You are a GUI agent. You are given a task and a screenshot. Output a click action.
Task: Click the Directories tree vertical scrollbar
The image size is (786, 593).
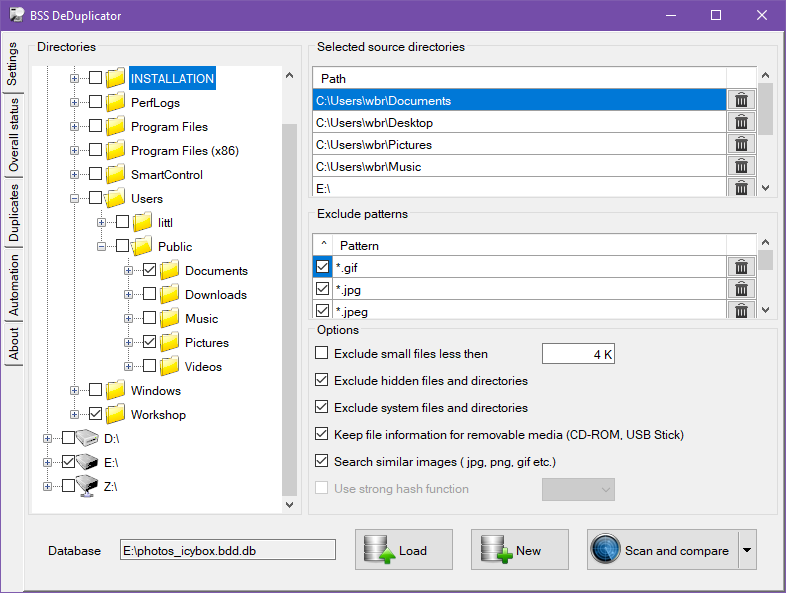point(290,300)
